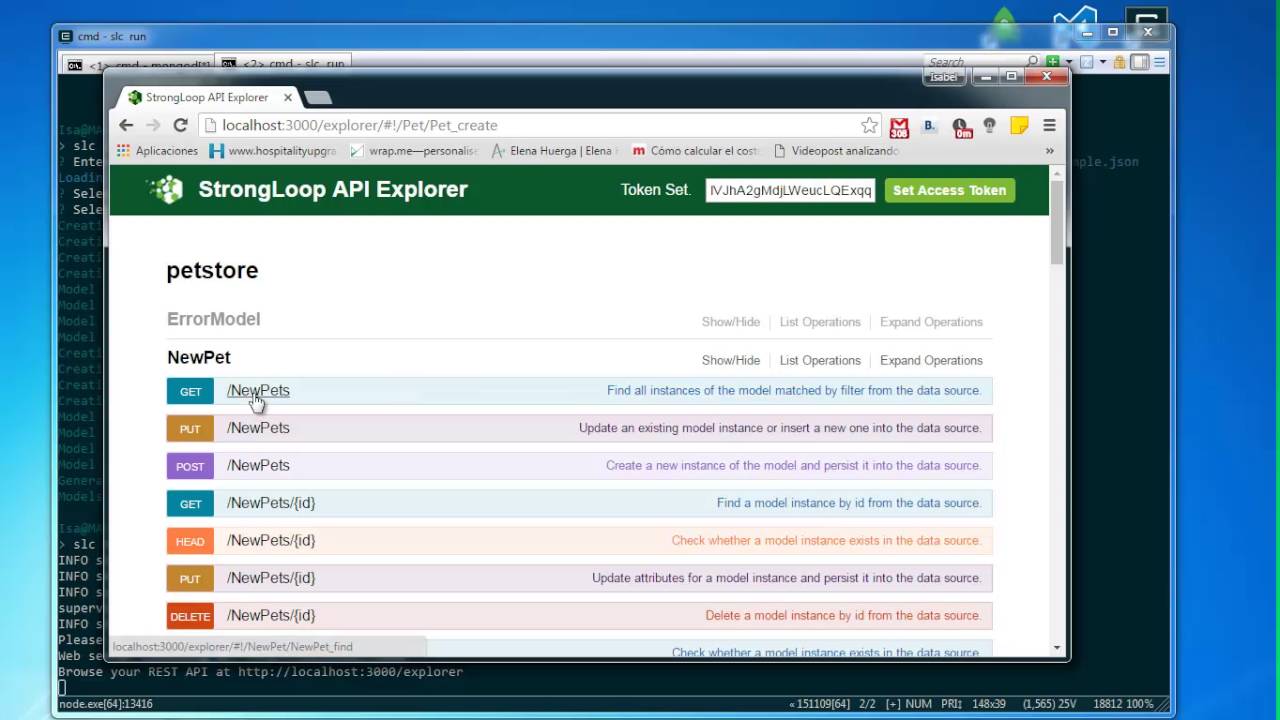The height and width of the screenshot is (720, 1280).
Task: Click the DELETE badge for /NewPets/{id}
Action: pyautogui.click(x=190, y=616)
